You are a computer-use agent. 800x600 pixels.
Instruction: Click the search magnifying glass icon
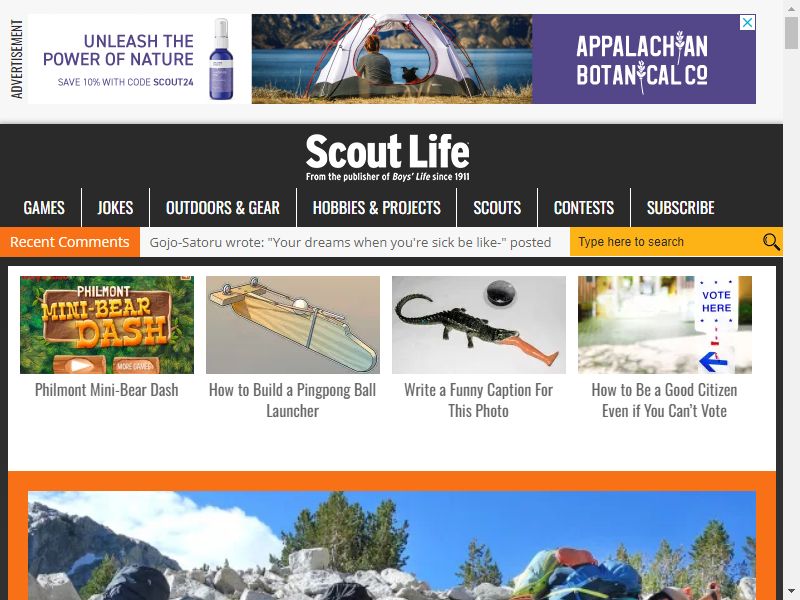click(x=771, y=242)
